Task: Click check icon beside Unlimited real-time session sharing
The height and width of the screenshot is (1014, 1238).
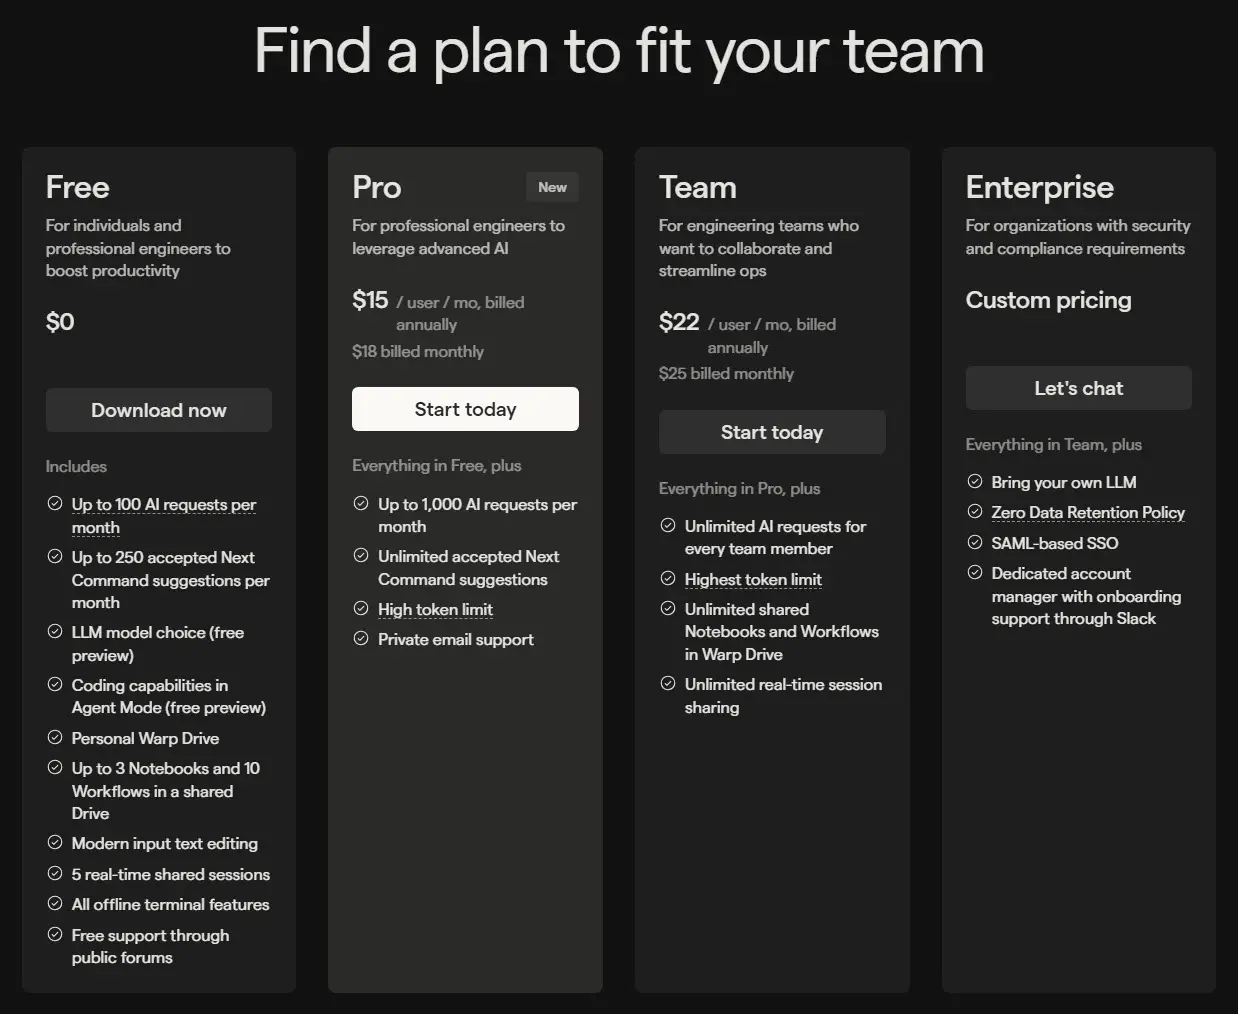Action: click(x=668, y=684)
